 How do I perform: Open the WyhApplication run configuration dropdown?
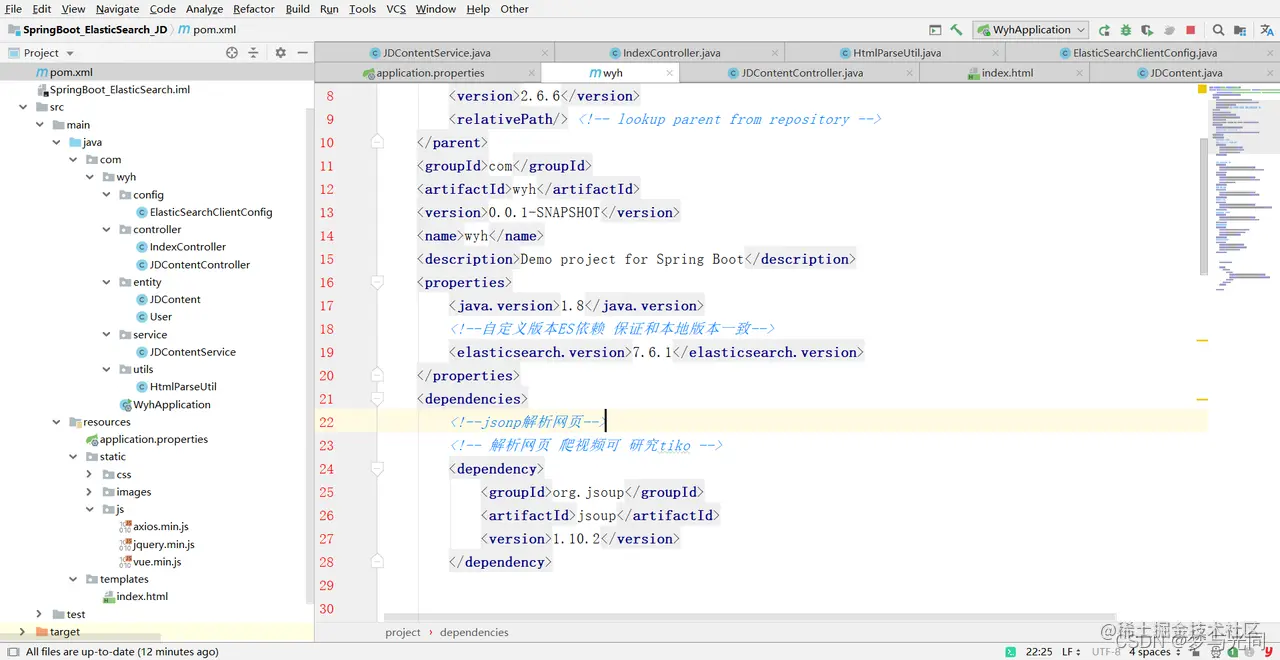tap(1032, 30)
